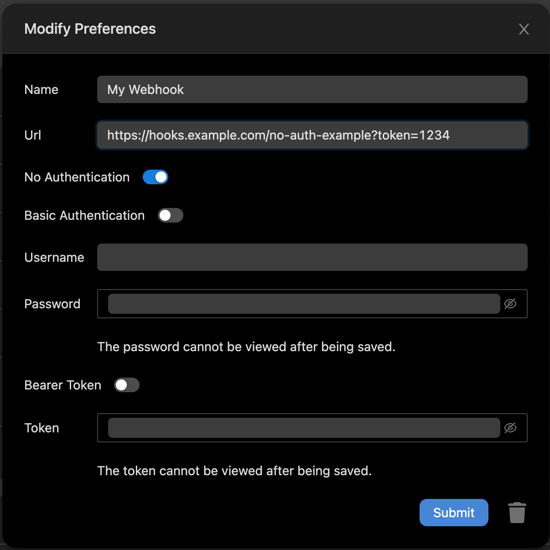Enable the Basic Authentication switch
Screen dimensions: 550x550
click(x=170, y=215)
